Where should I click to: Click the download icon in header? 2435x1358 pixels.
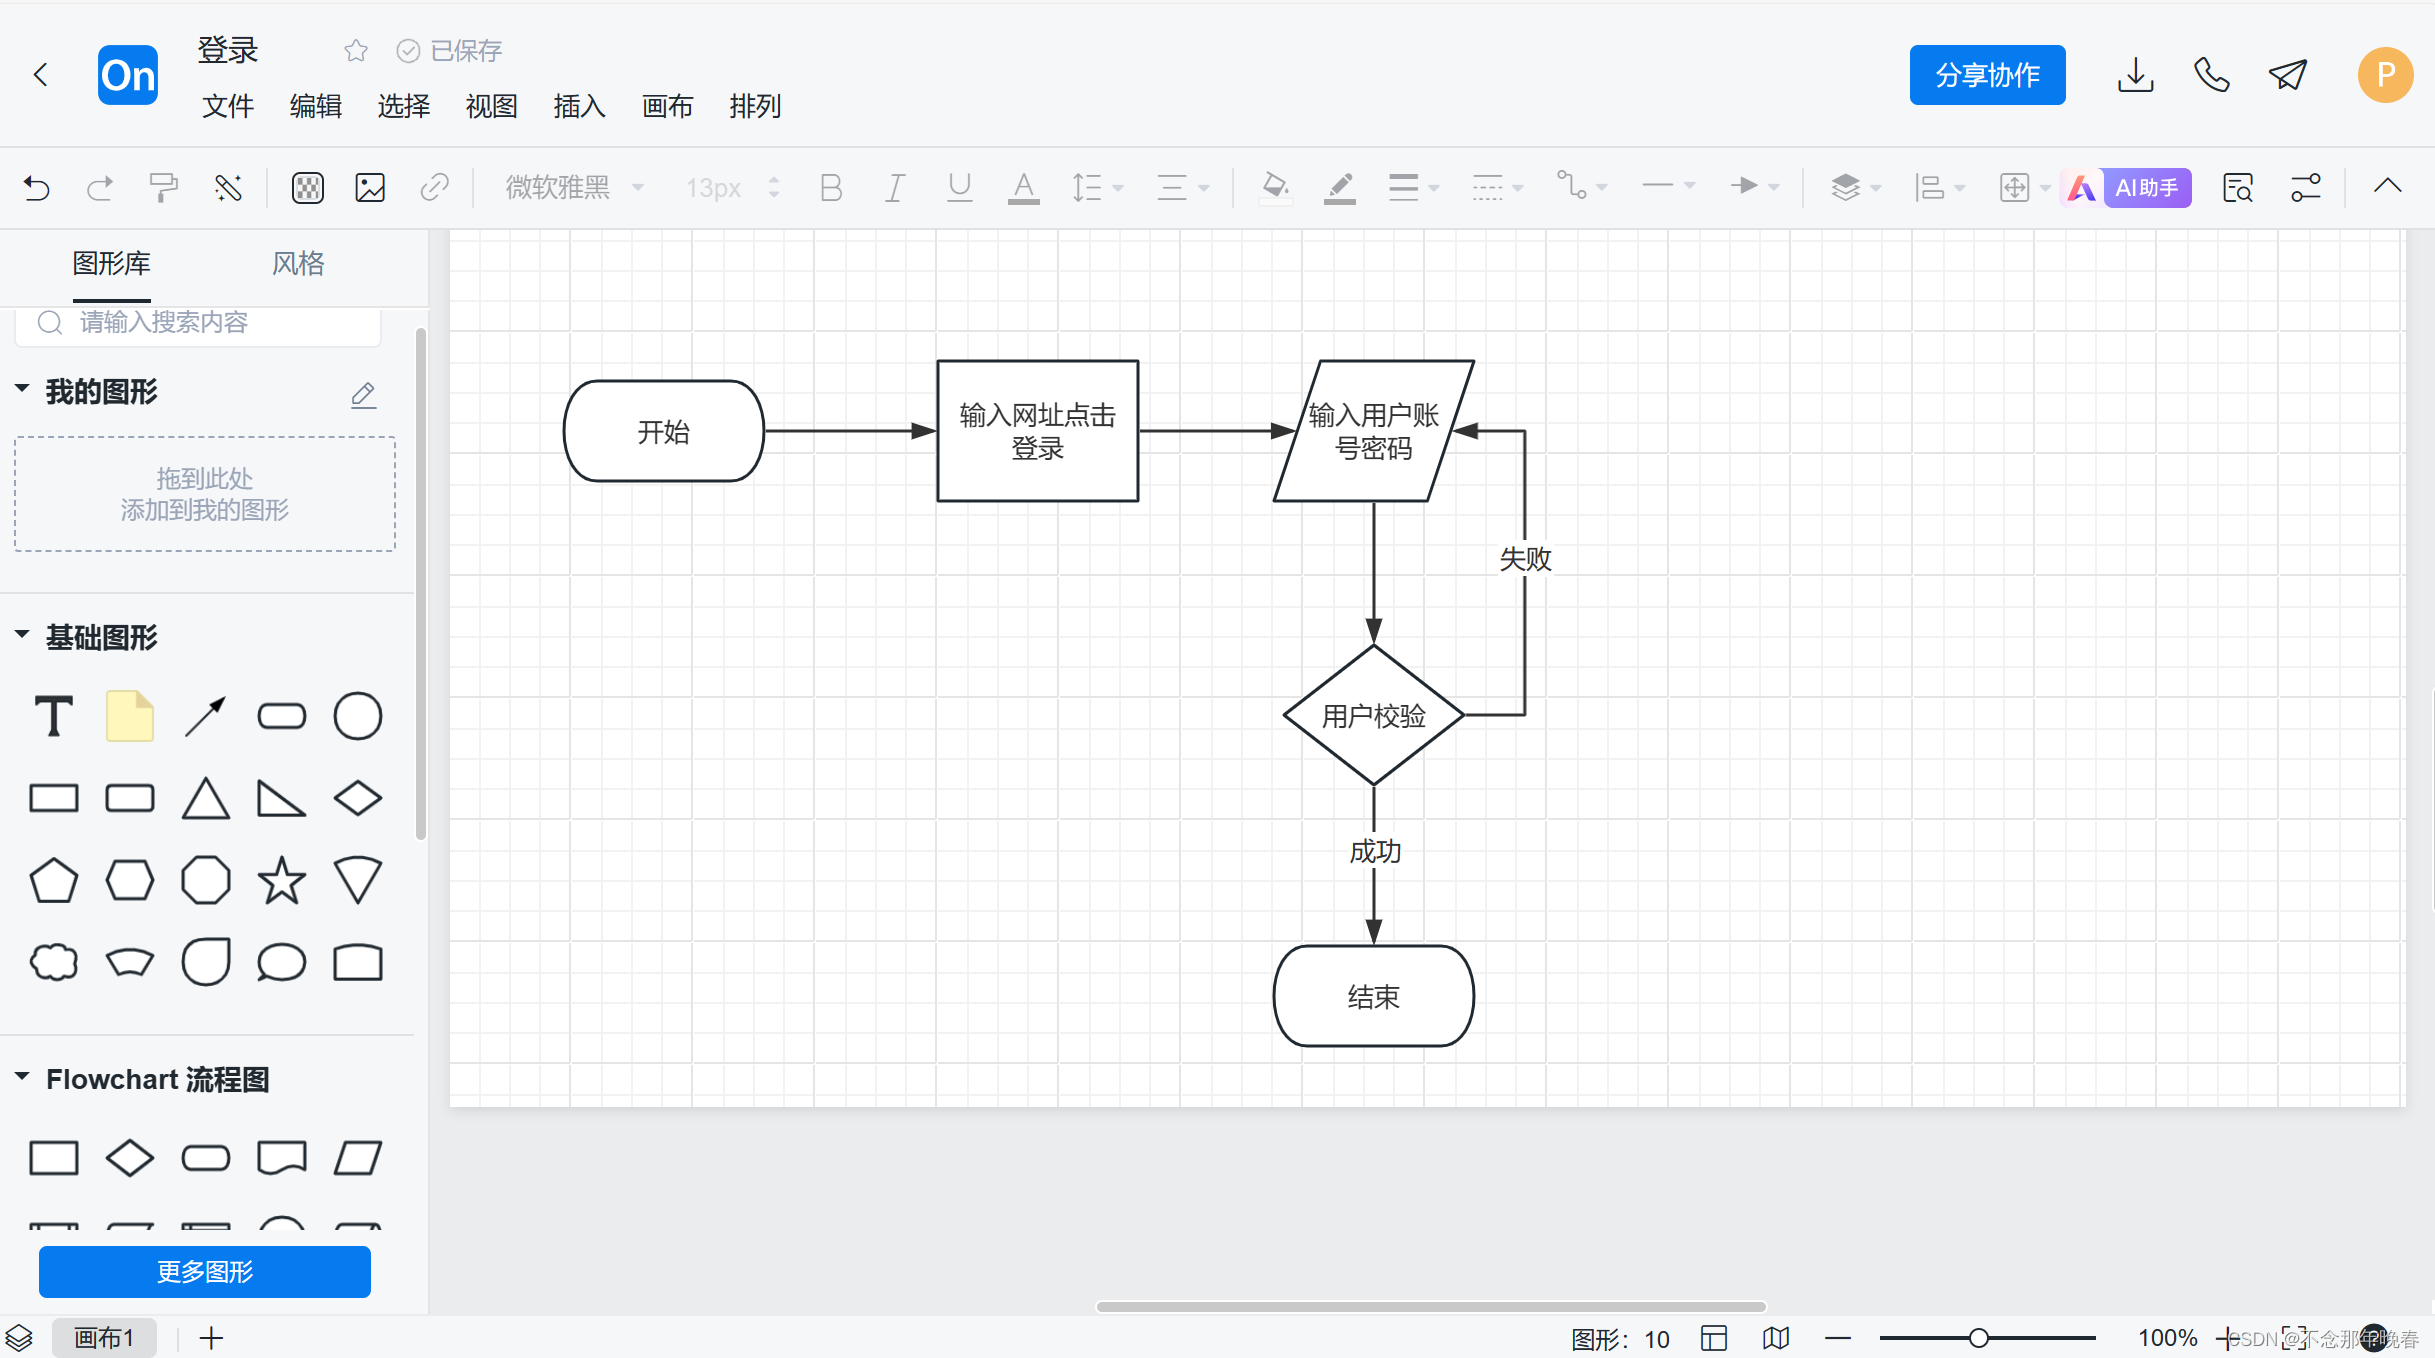[2135, 75]
